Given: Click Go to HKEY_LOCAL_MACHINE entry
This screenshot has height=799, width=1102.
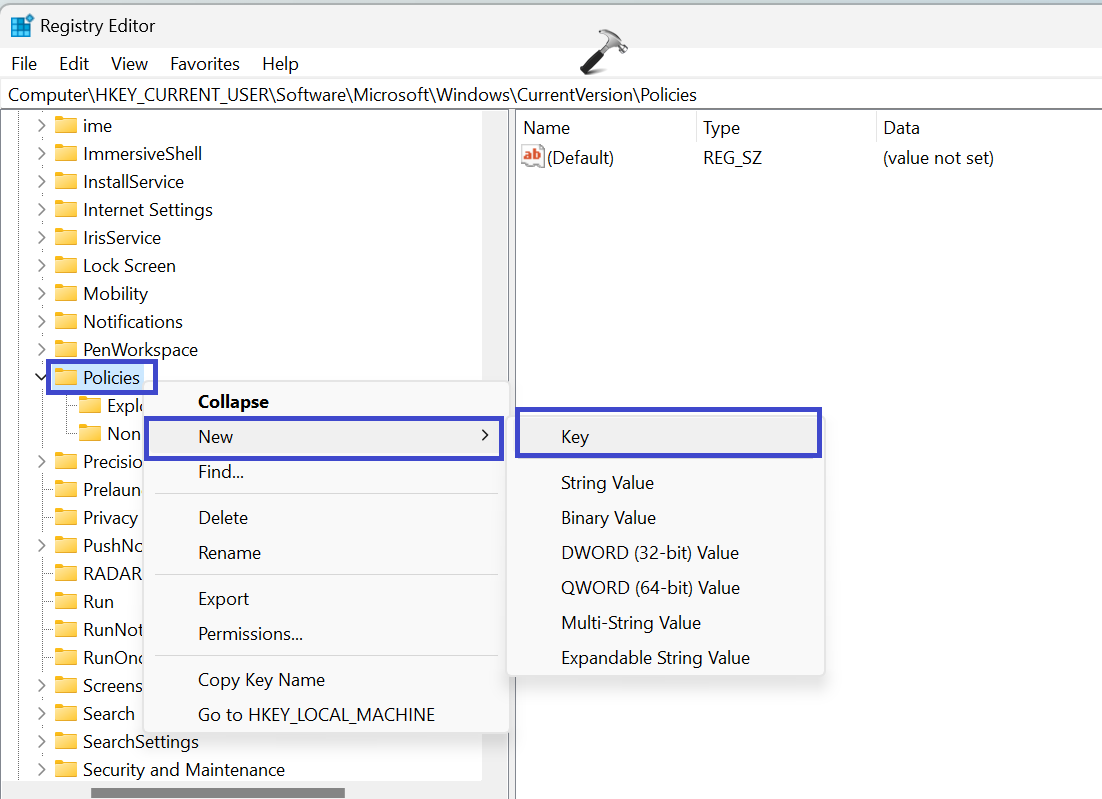Looking at the screenshot, I should tap(316, 714).
